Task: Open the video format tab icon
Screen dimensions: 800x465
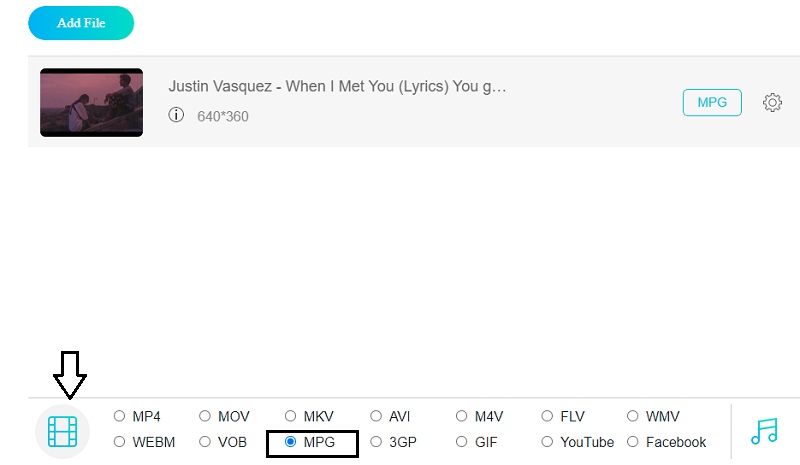Action: 62,431
